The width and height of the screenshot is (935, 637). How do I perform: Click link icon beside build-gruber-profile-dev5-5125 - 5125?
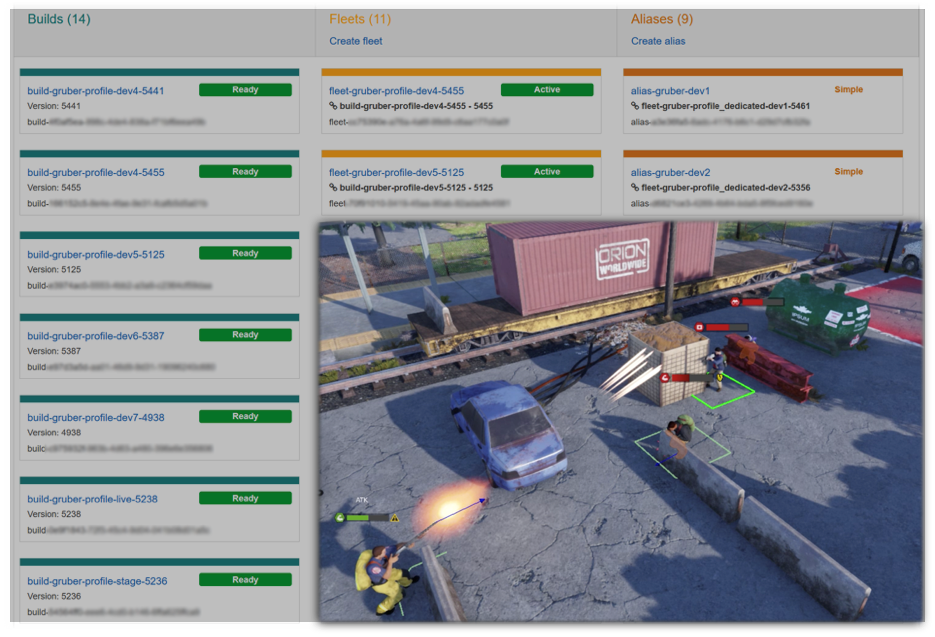pyautogui.click(x=333, y=187)
